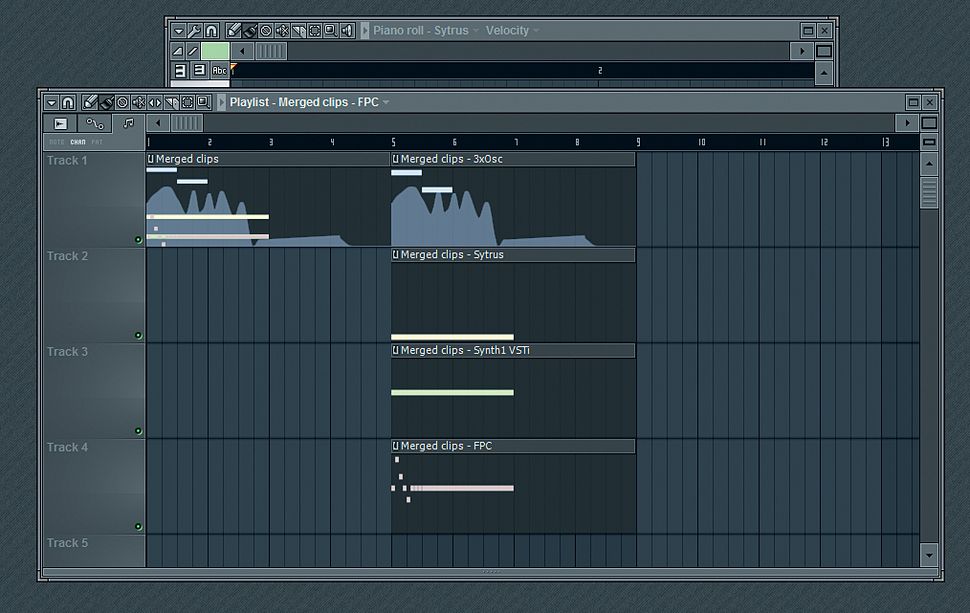
Task: Select the Piano roll speaker playback tool
Action: click(x=347, y=30)
